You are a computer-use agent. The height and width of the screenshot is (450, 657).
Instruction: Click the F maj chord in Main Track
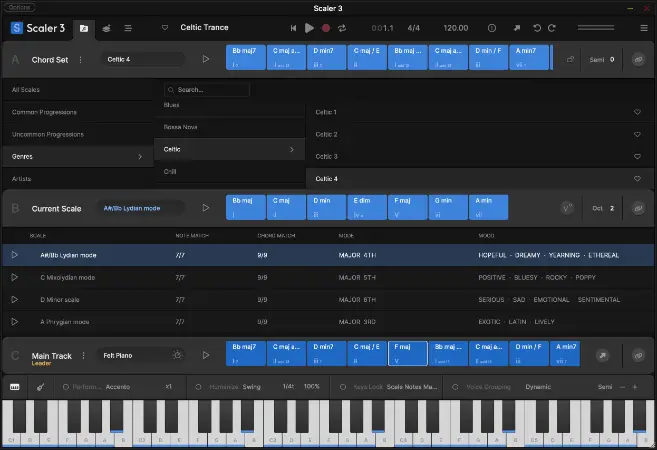(407, 354)
